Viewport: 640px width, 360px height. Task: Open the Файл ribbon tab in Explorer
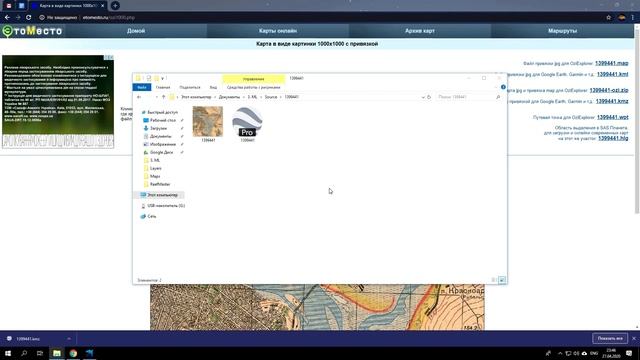[x=142, y=87]
